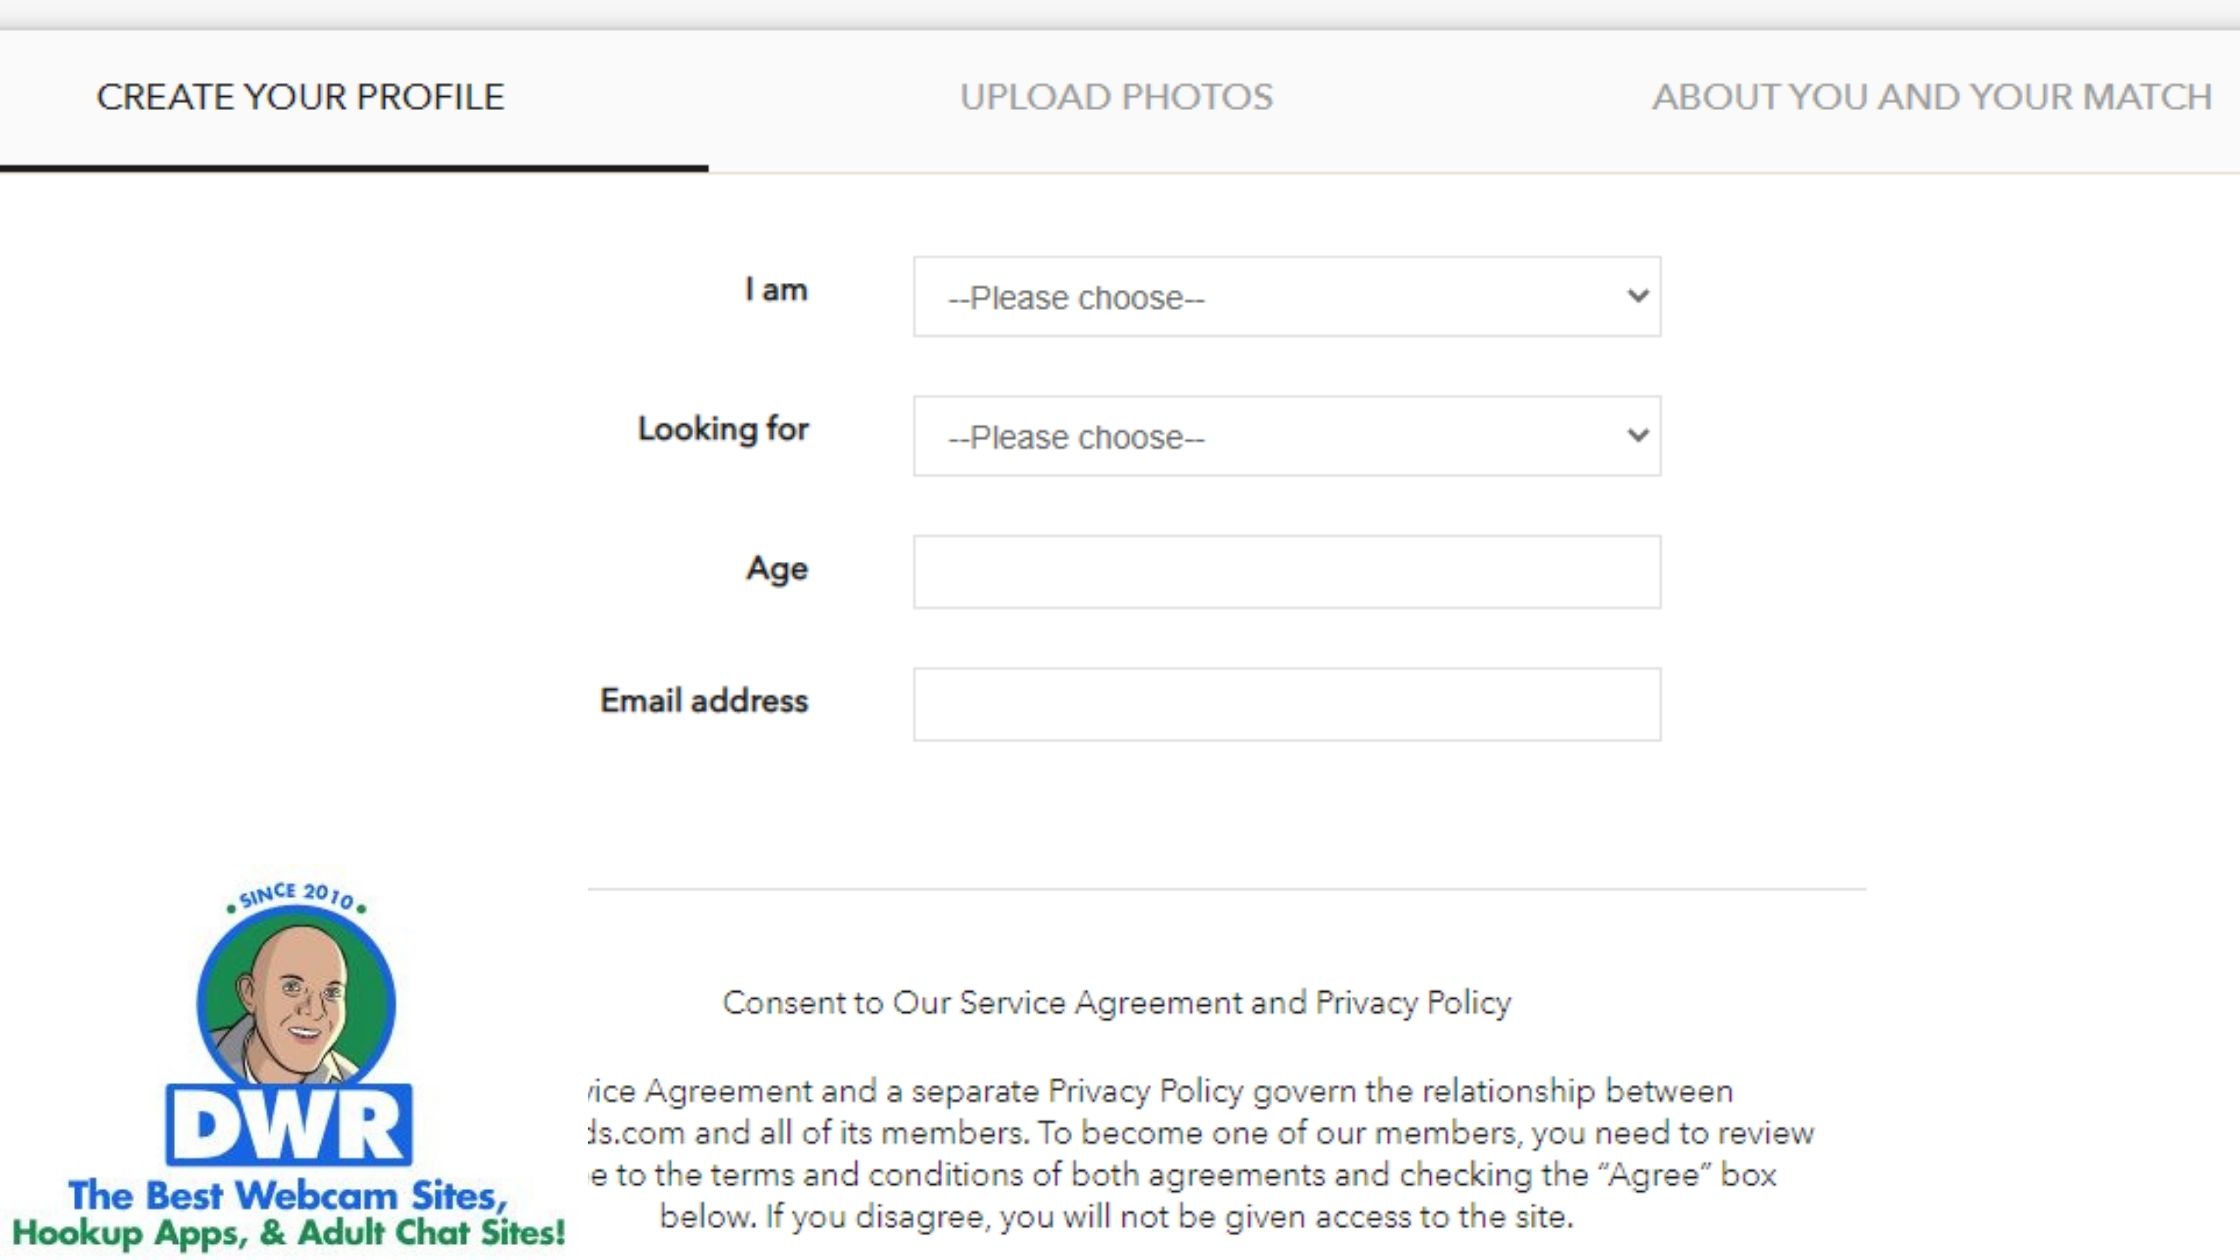The height and width of the screenshot is (1260, 2240).
Task: Switch to the Create Your Profile tab
Action: pyautogui.click(x=300, y=97)
